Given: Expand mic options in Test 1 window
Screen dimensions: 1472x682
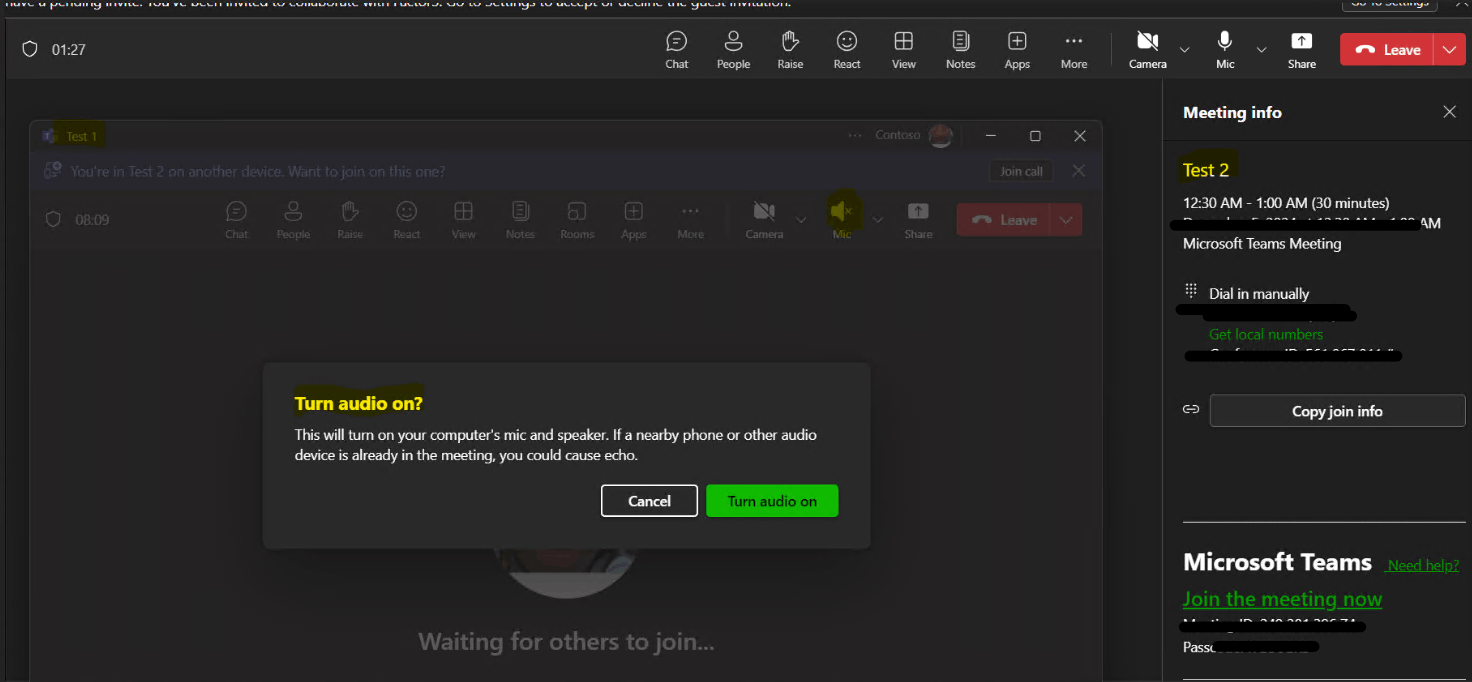Looking at the screenshot, I should pyautogui.click(x=878, y=220).
